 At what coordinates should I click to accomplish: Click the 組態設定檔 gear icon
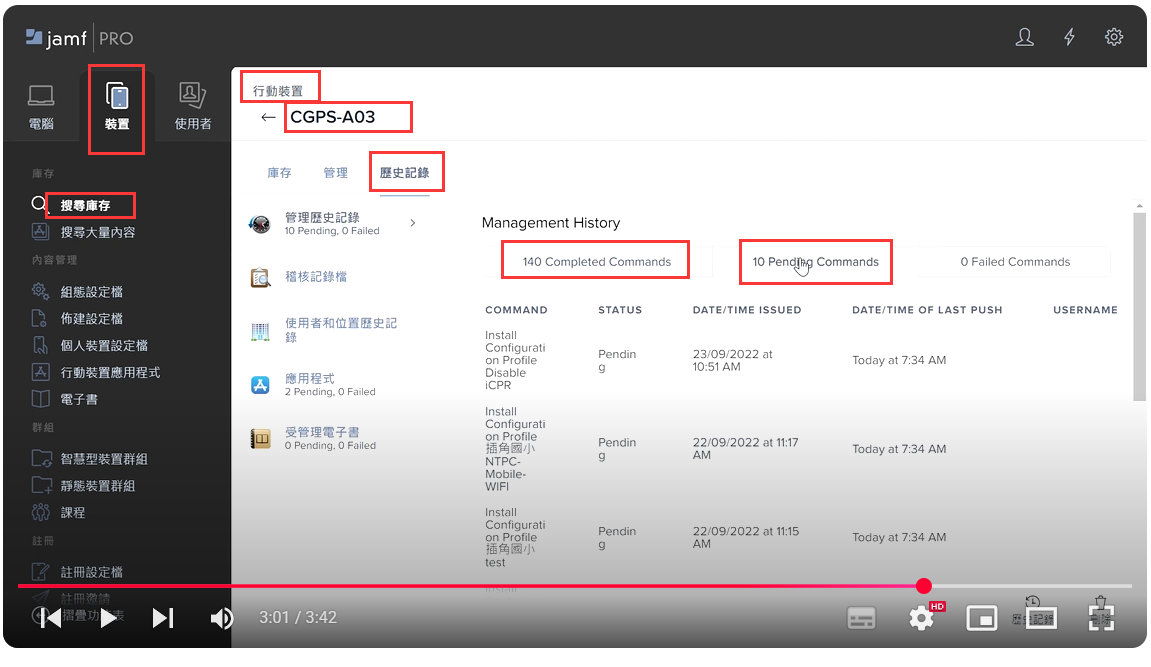tap(40, 291)
